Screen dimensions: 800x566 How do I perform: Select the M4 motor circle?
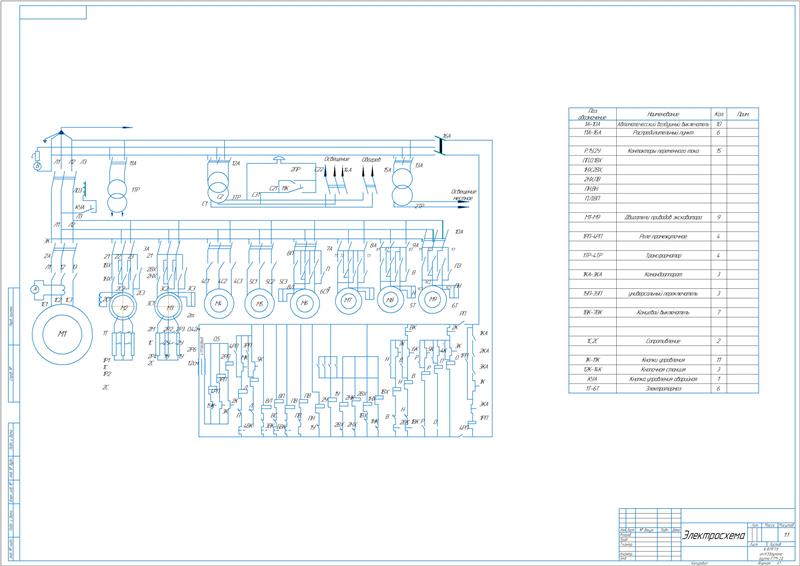point(218,304)
